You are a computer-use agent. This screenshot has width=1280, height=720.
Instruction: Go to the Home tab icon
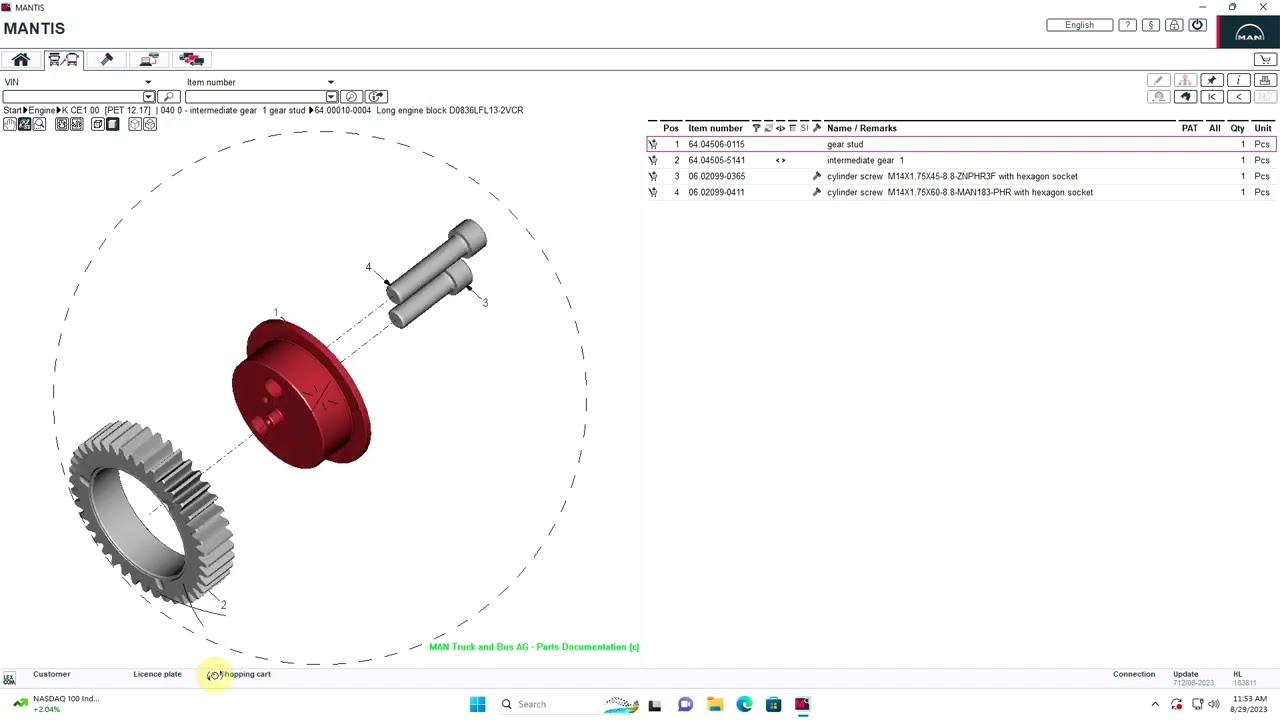coord(21,60)
